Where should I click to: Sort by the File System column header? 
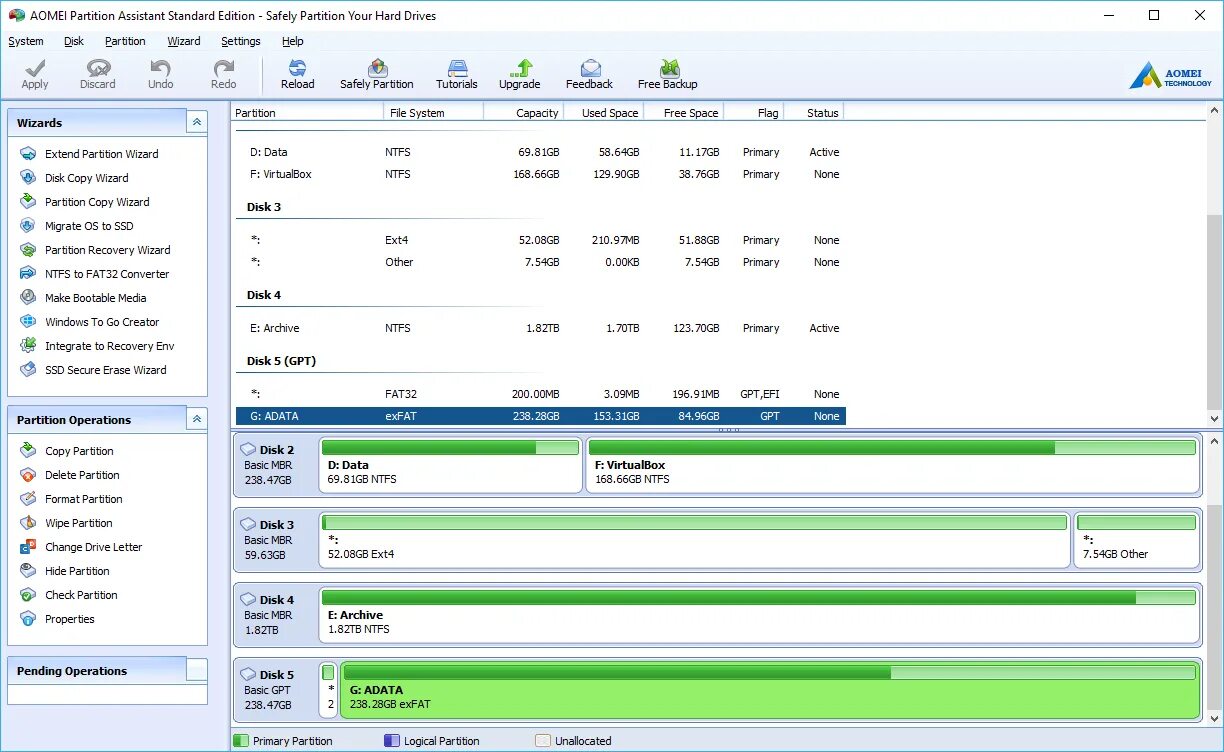[x=433, y=113]
